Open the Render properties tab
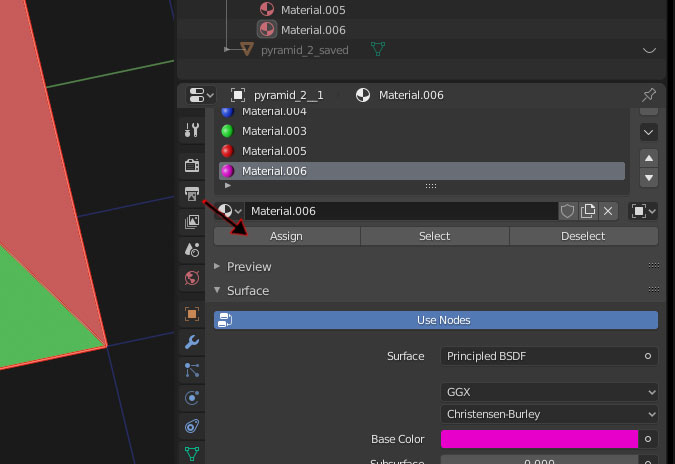Viewport: 675px width, 464px height. point(192,165)
